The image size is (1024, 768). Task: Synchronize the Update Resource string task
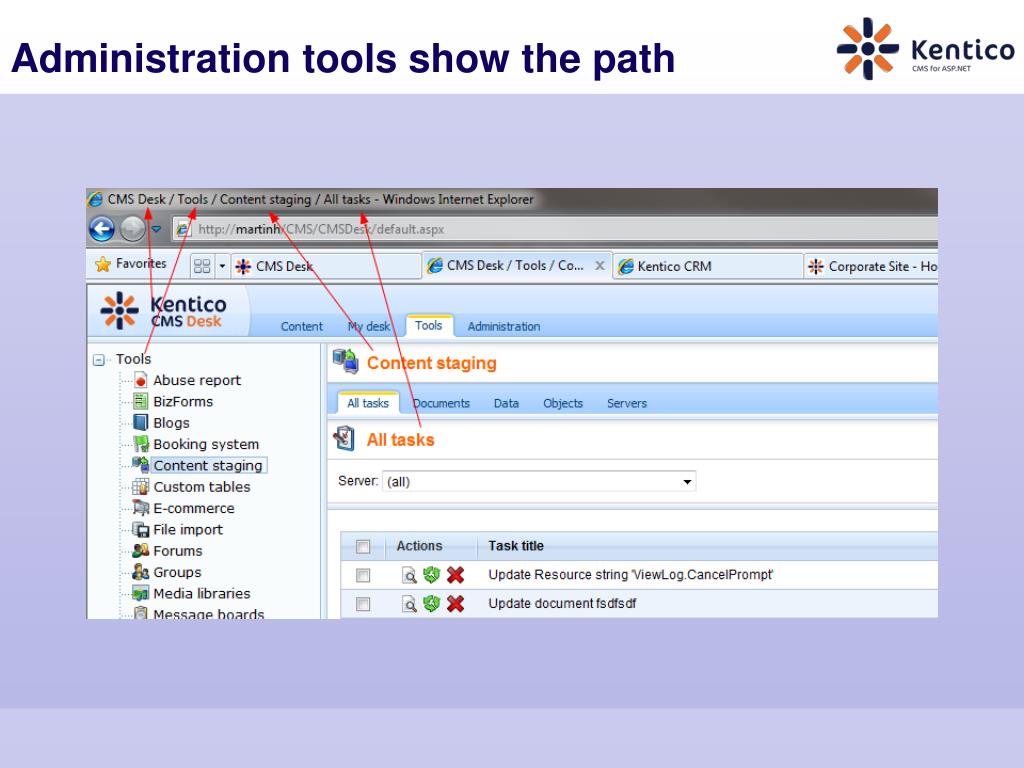431,575
